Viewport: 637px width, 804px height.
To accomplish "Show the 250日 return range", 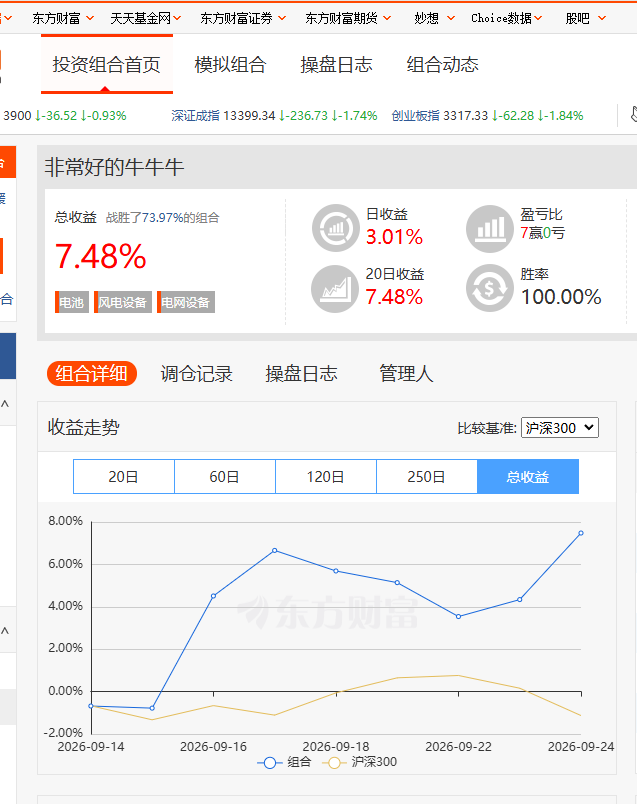I will (427, 477).
